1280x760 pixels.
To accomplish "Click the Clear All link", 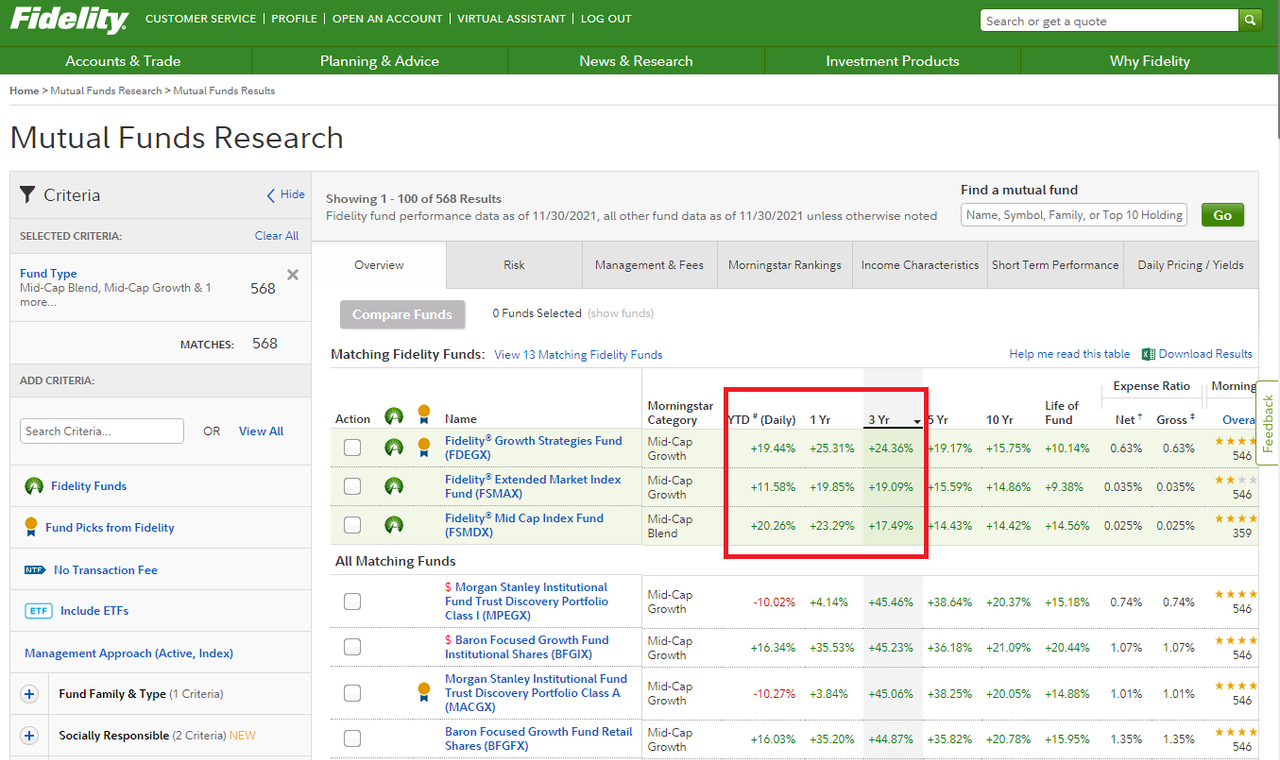I will pyautogui.click(x=277, y=236).
